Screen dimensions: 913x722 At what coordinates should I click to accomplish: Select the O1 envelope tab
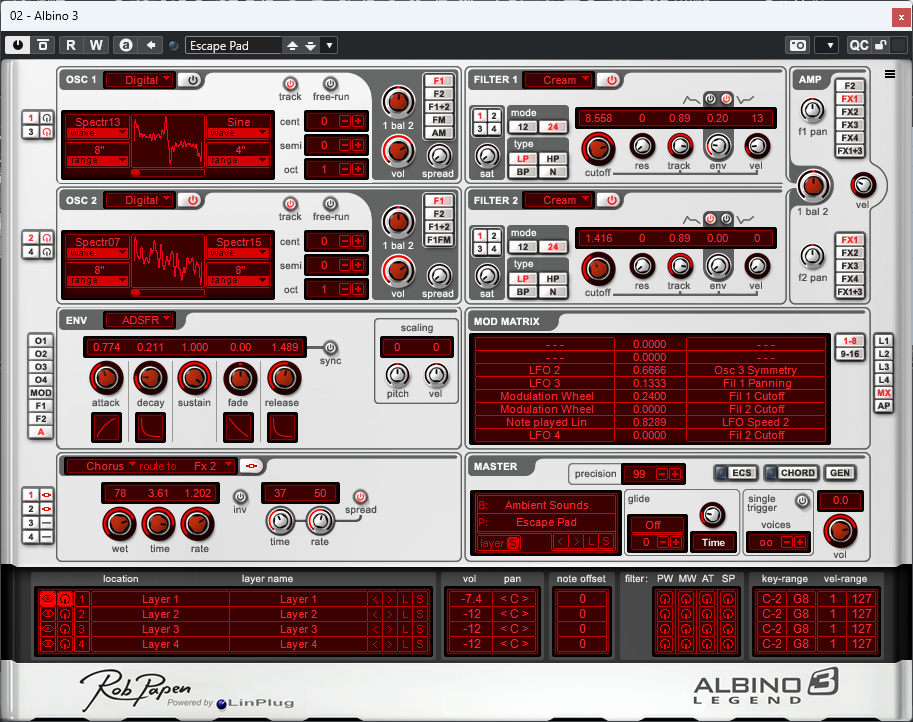coord(41,341)
